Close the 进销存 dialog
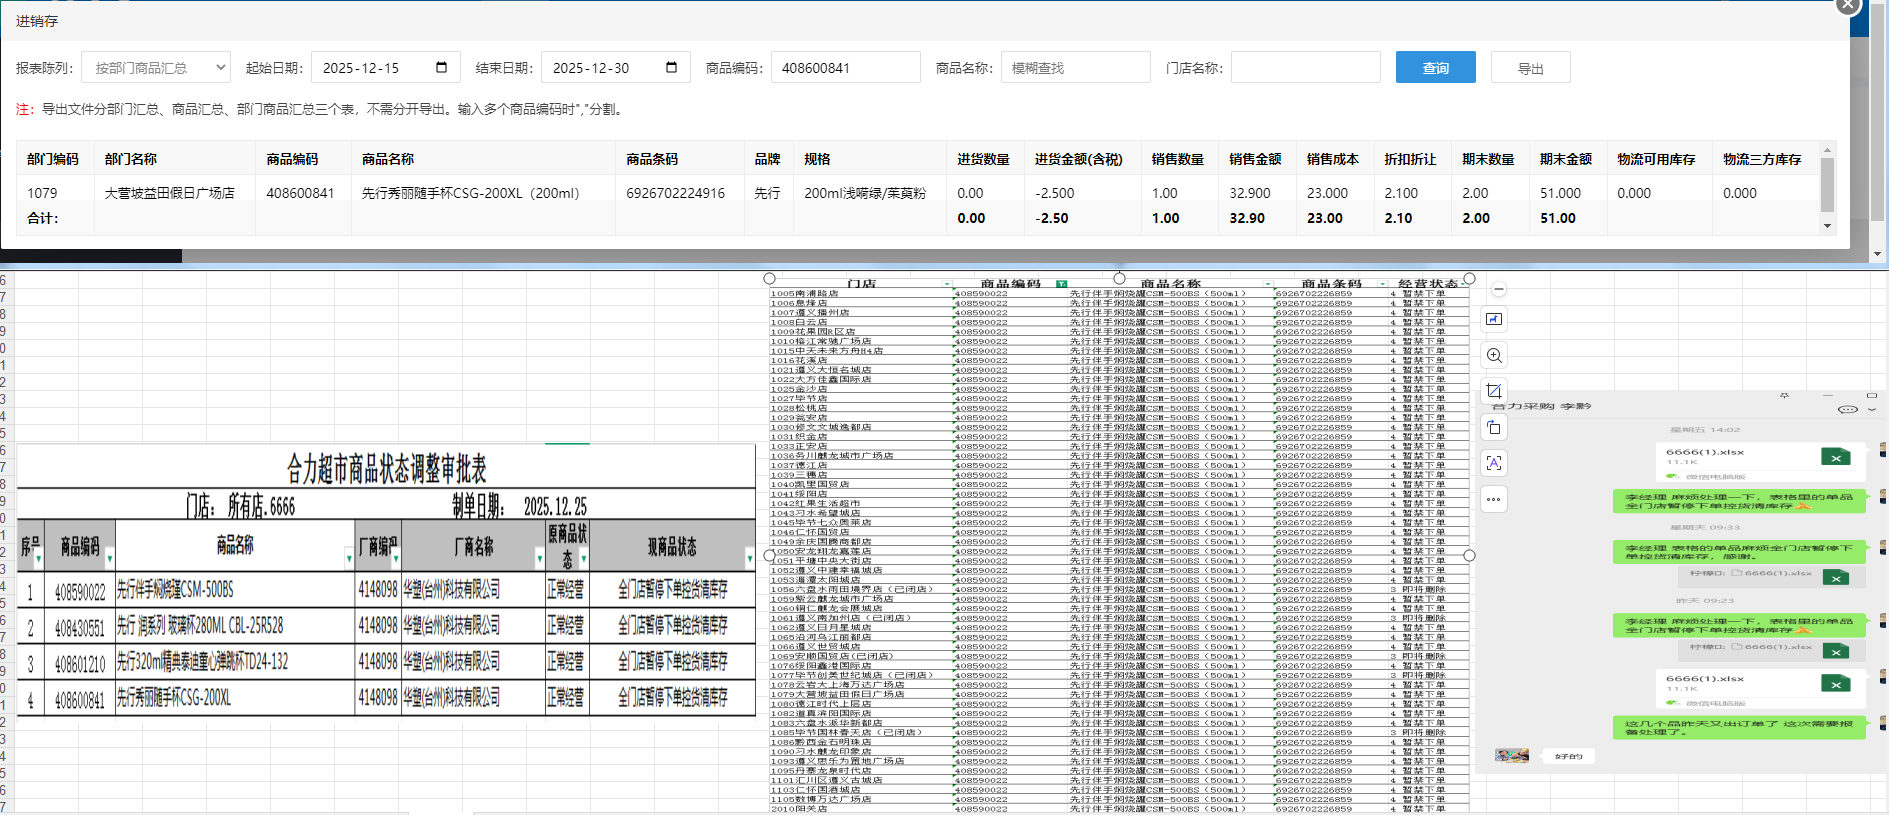 pos(1848,5)
